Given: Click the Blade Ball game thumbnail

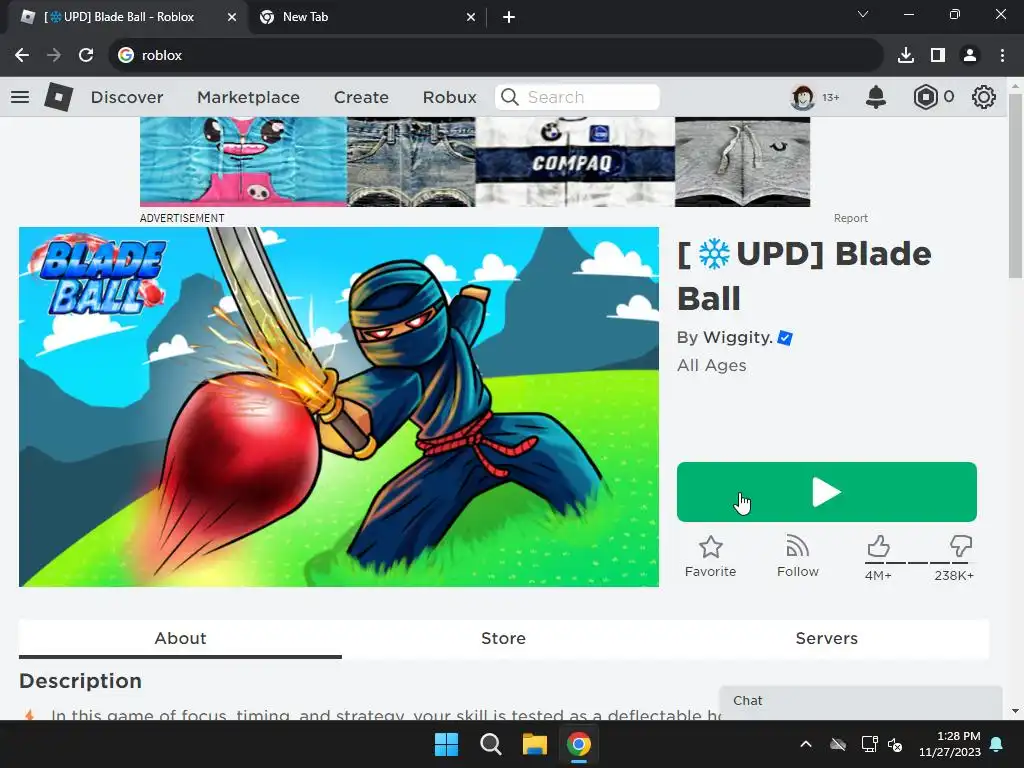Looking at the screenshot, I should 339,407.
